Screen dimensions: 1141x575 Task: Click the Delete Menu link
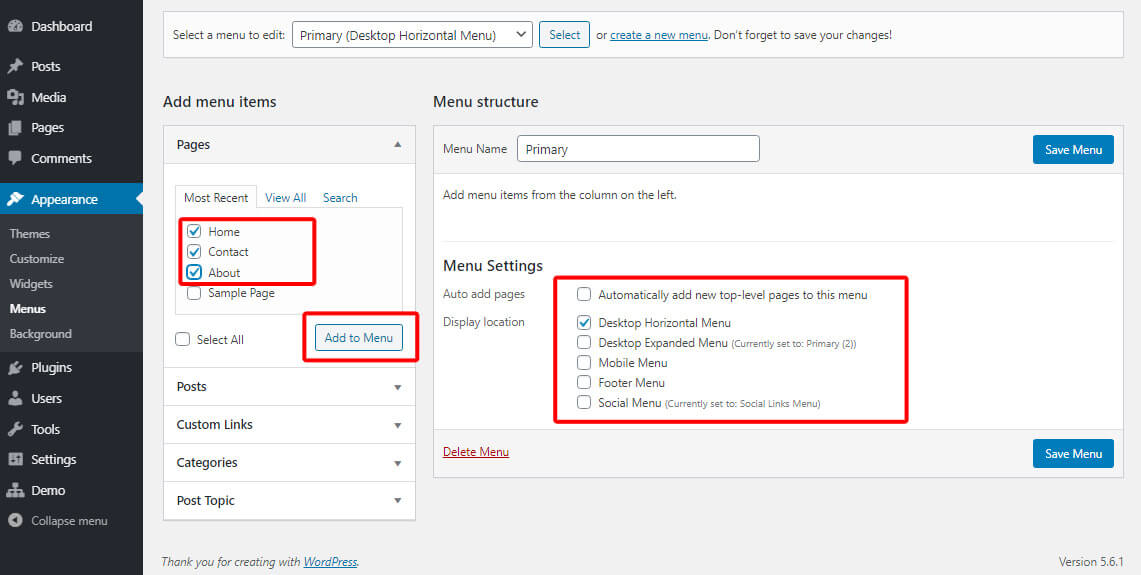click(x=476, y=452)
